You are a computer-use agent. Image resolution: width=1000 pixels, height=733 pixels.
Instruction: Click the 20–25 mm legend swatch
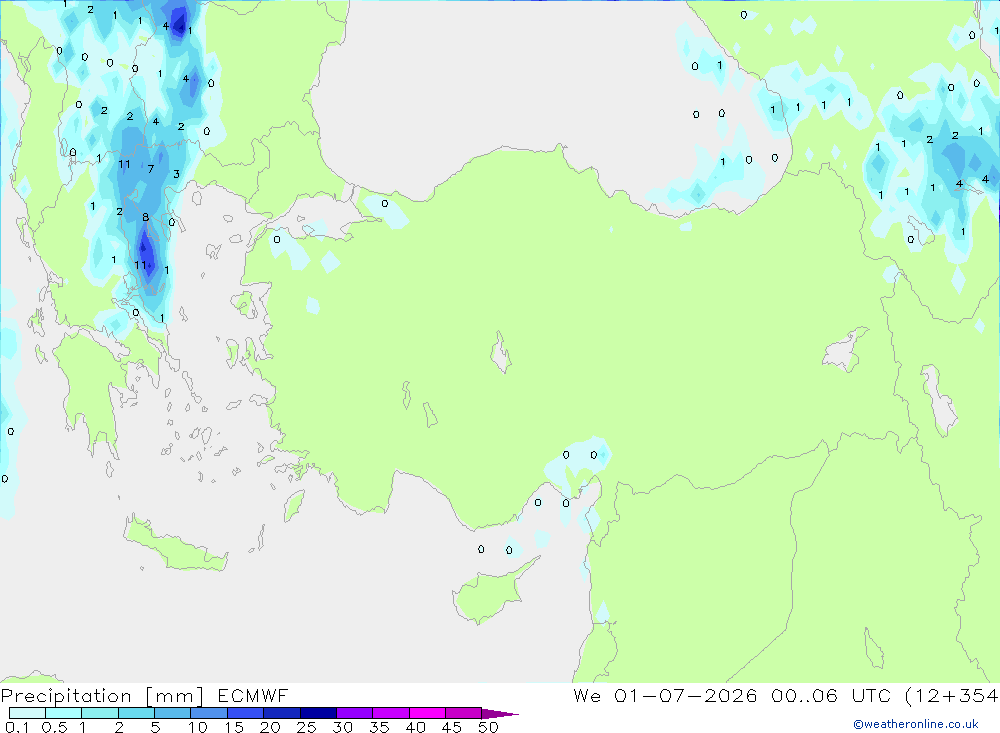coord(282,713)
